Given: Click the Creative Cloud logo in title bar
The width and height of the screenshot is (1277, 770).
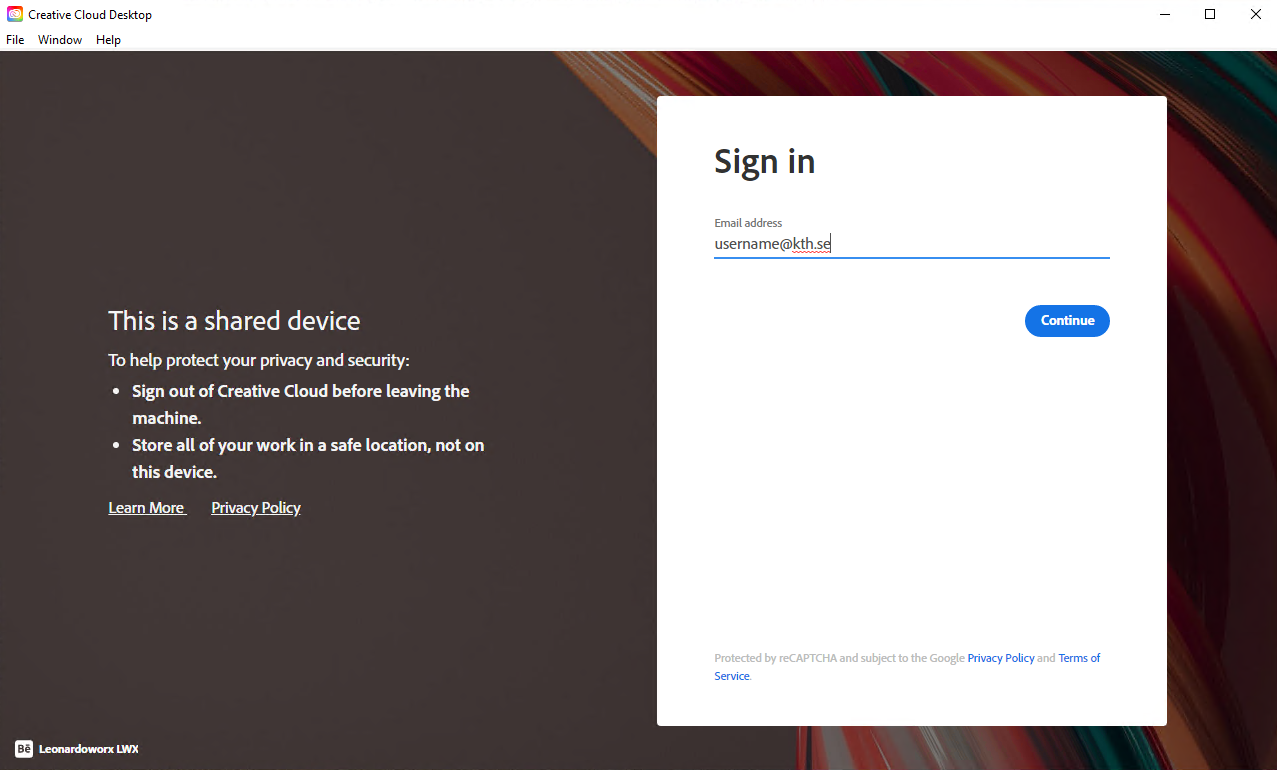Looking at the screenshot, I should [15, 15].
